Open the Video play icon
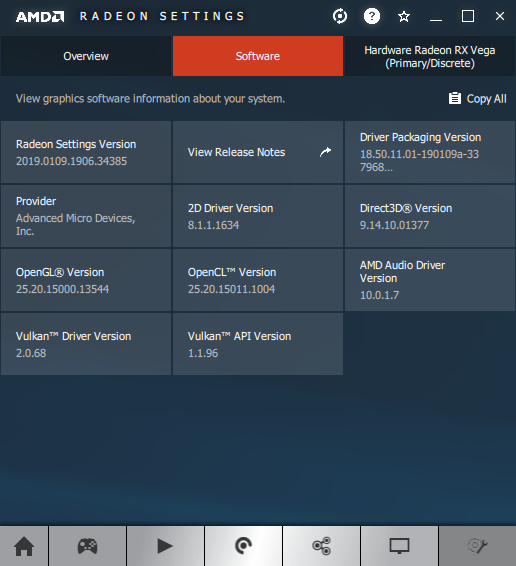This screenshot has width=516, height=566. pos(165,546)
